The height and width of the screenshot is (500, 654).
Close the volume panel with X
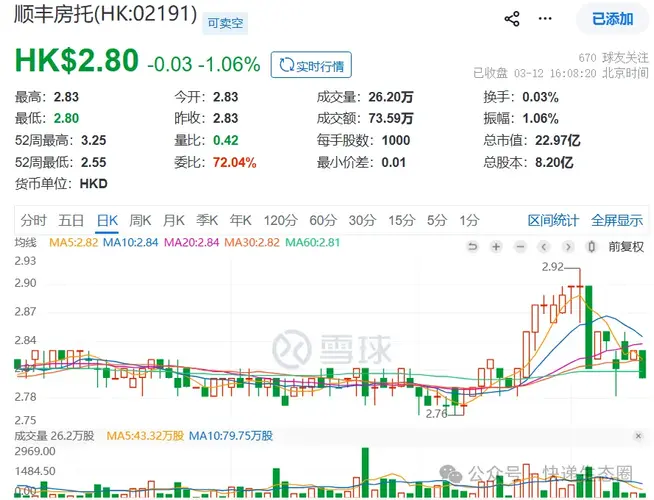638,436
